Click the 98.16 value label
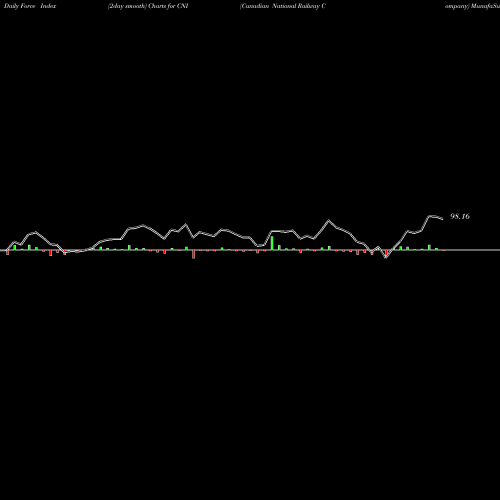Screen dimensions: 500x500 (x=460, y=216)
